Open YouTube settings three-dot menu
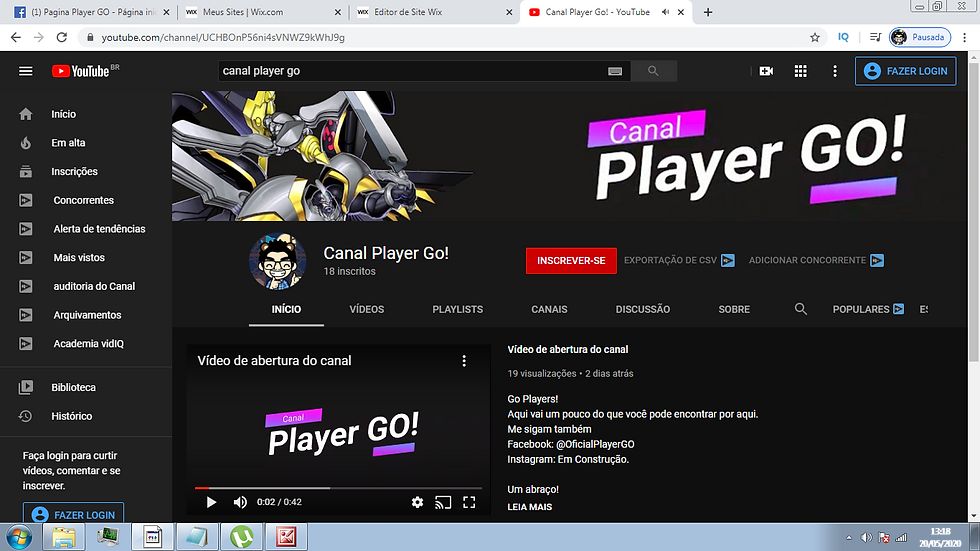This screenshot has width=980, height=551. click(x=835, y=71)
